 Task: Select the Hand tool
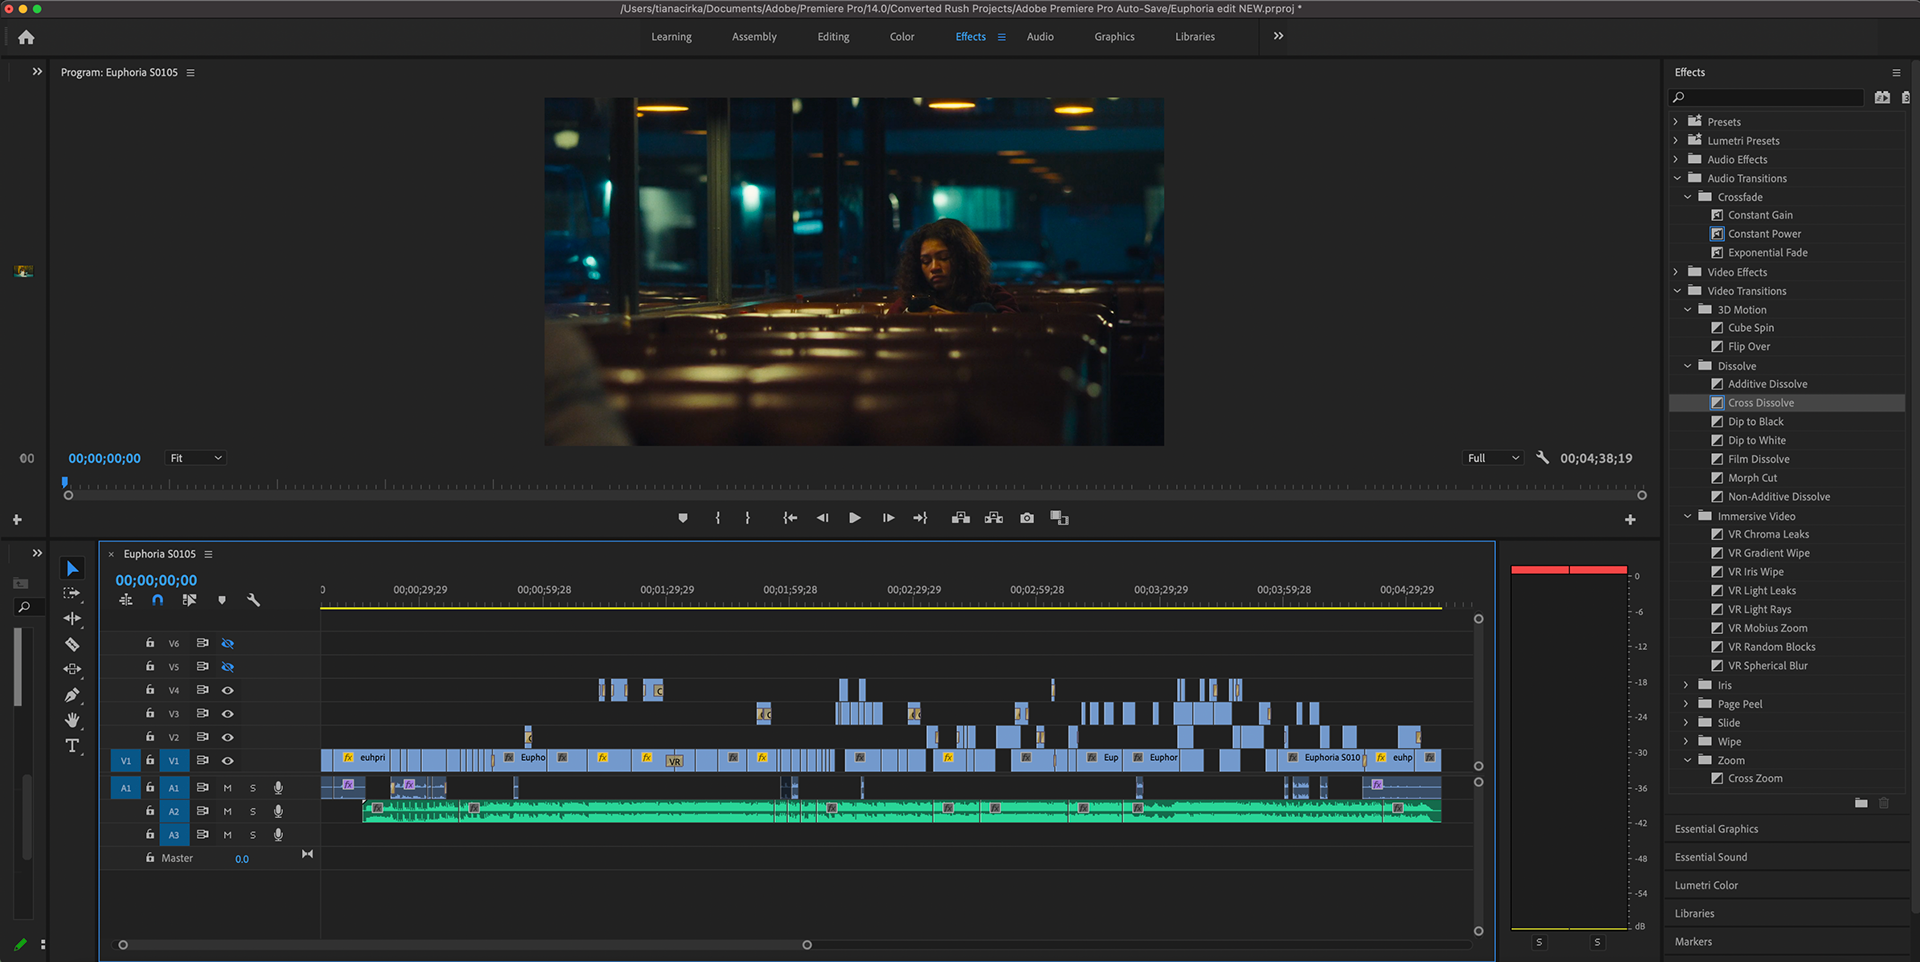pos(72,720)
